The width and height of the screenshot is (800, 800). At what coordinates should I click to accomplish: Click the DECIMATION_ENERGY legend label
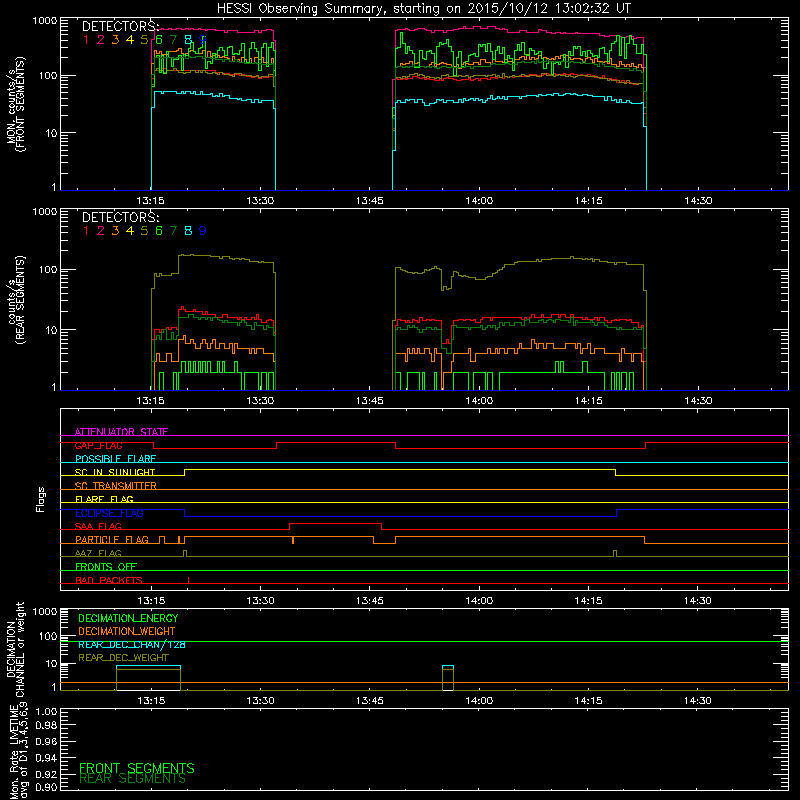pos(128,618)
